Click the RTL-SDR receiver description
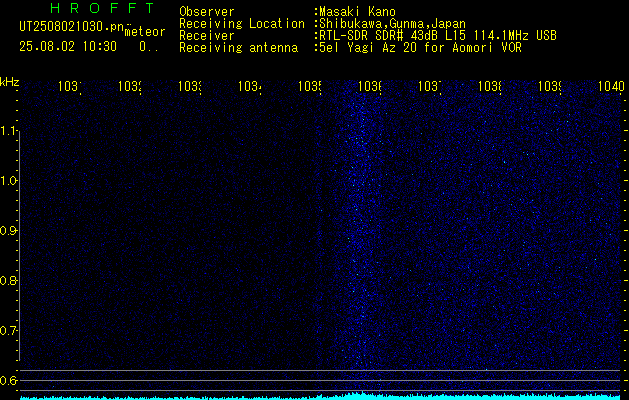 coord(438,36)
